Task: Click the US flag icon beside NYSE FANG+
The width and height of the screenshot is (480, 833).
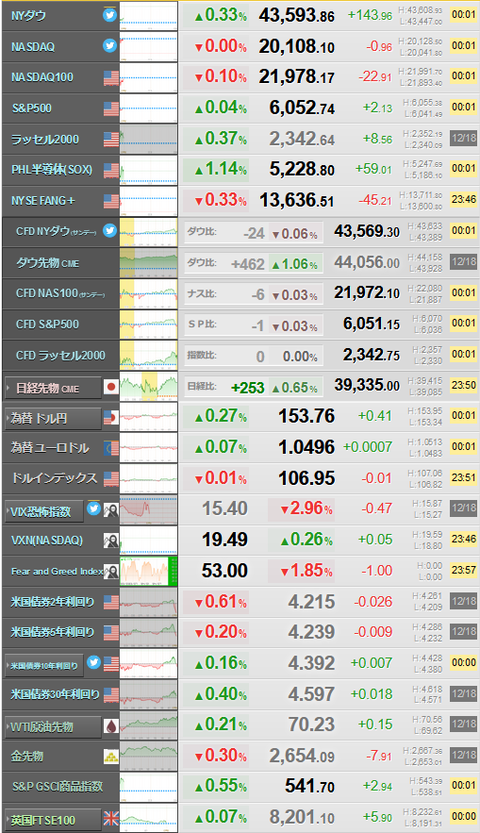Action: point(111,201)
